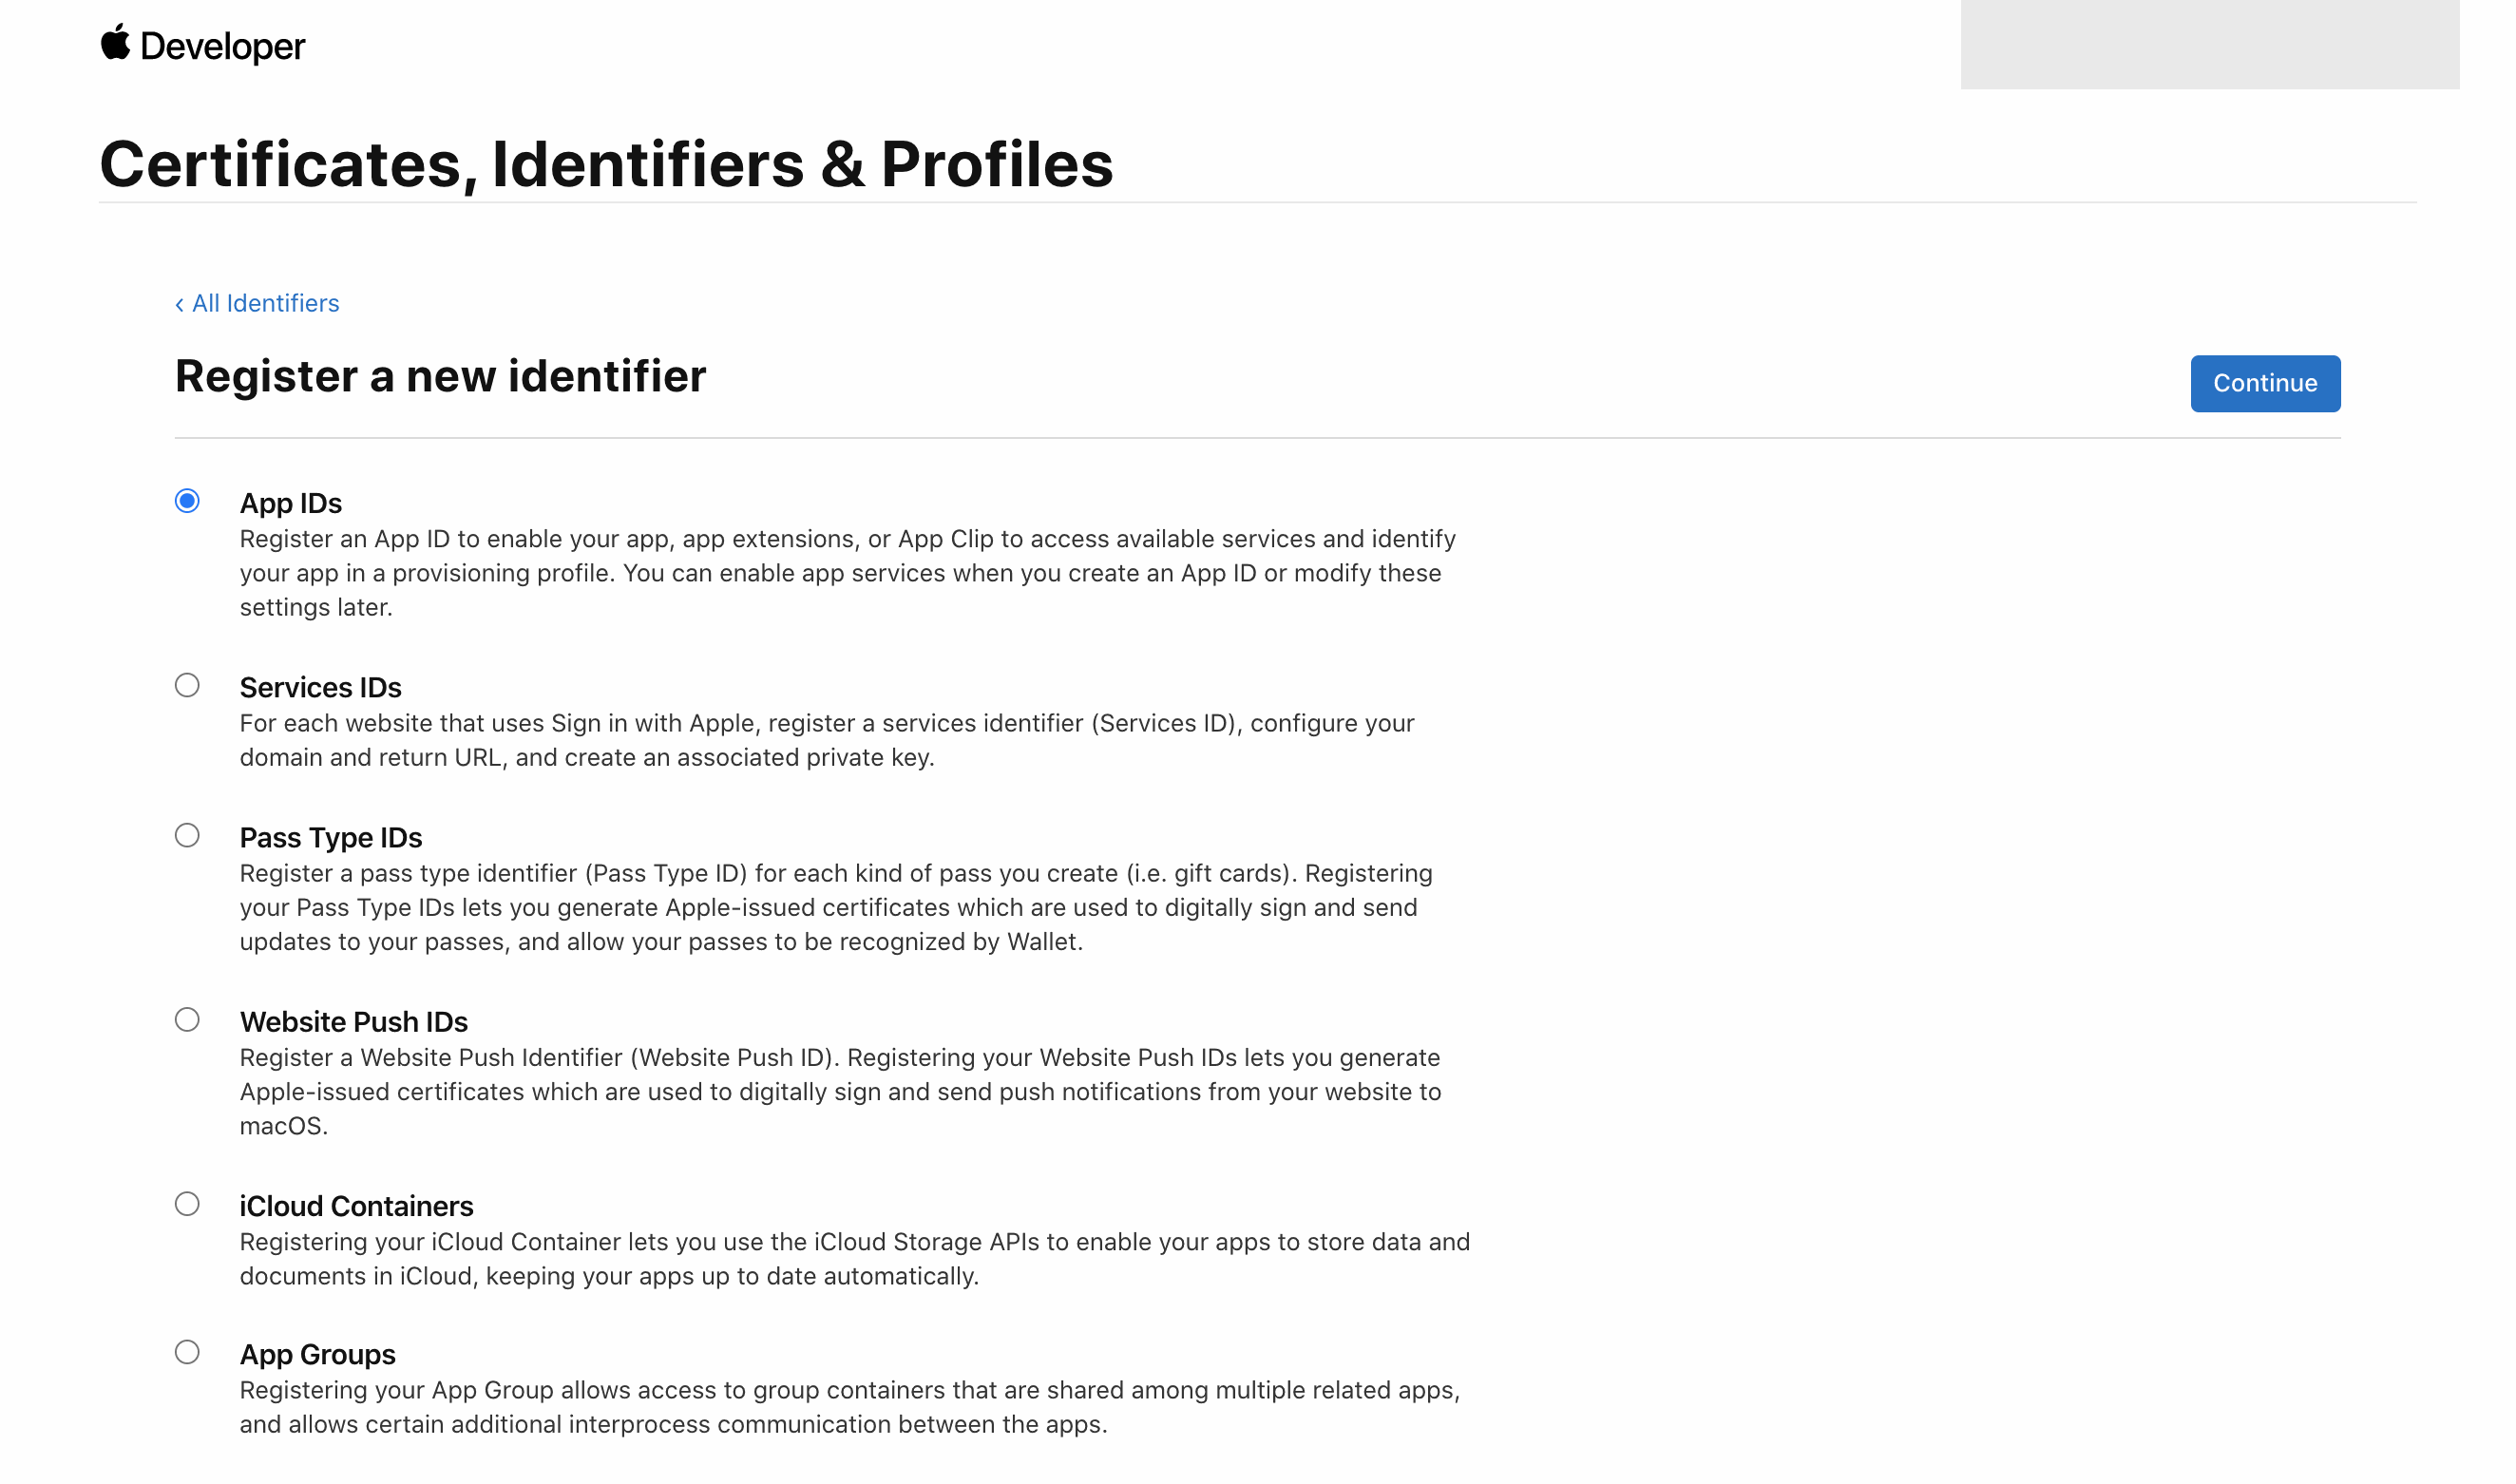Click the Certificates, Identifiers & Profiles heading
Screen dimensions: 2516x1484
click(x=606, y=164)
